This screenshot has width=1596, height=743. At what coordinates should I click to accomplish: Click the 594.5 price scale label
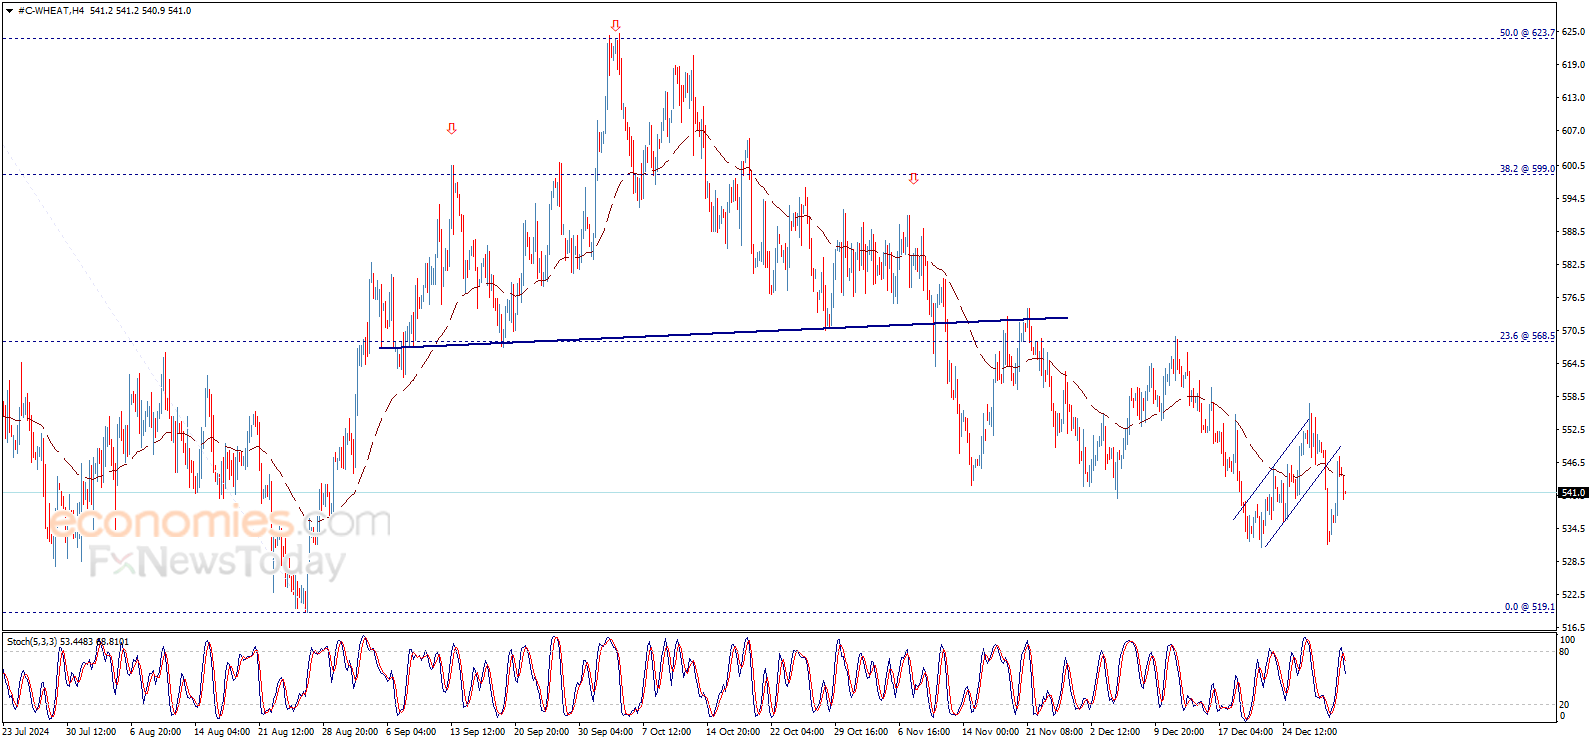coord(1573,199)
